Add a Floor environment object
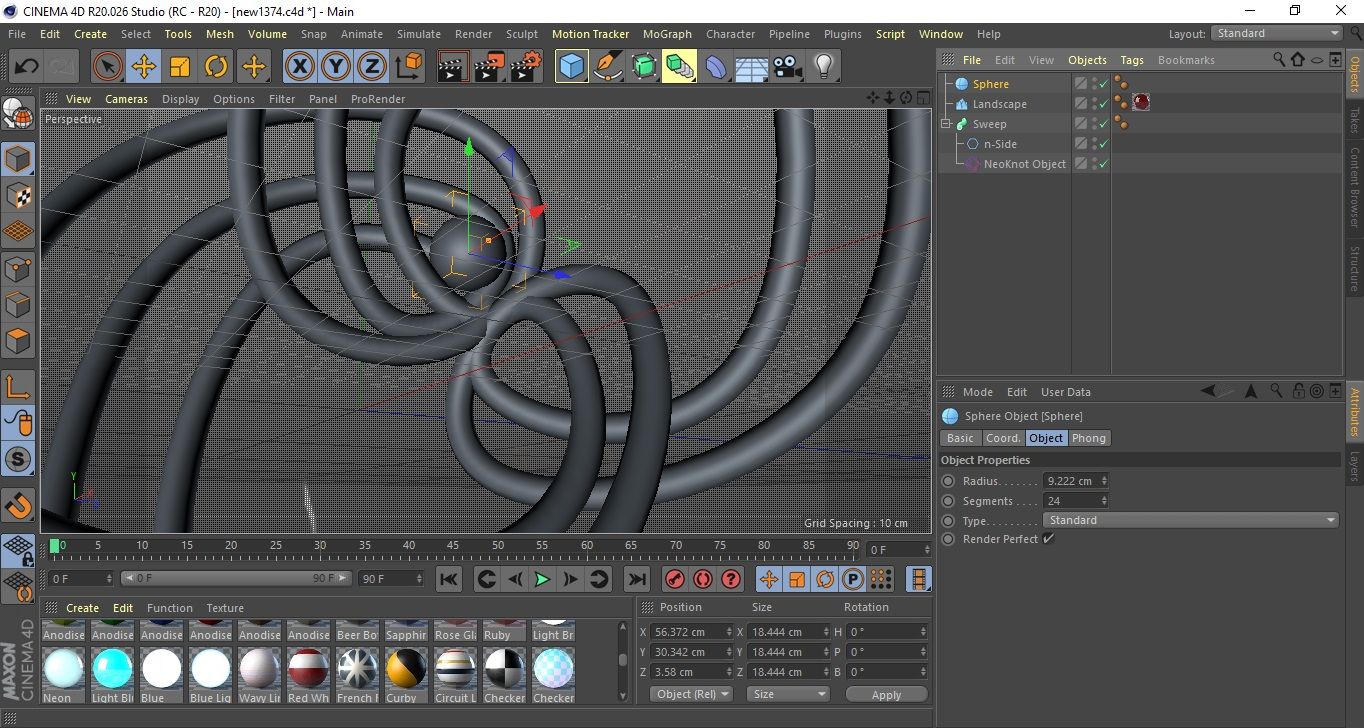Screen dimensions: 1364x728 [752, 67]
